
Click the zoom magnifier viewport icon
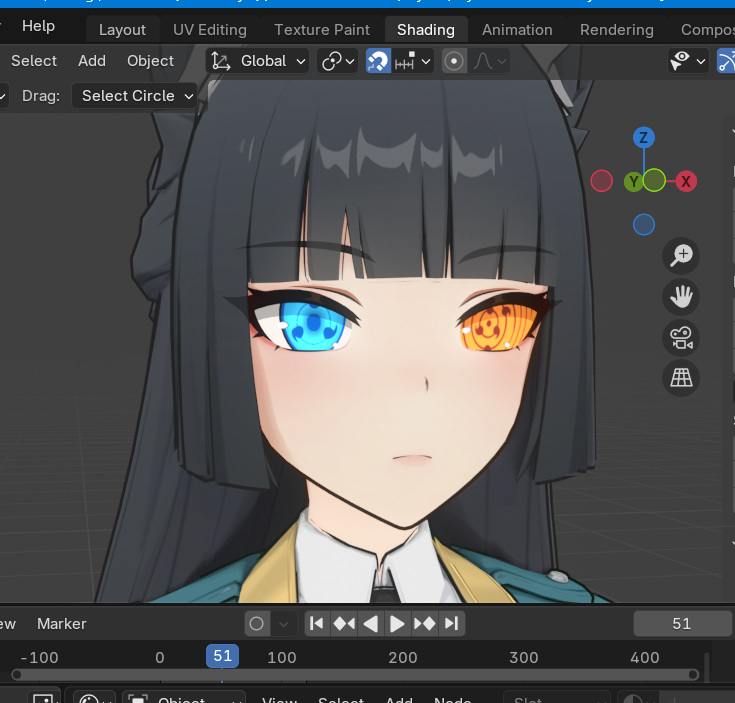click(x=681, y=256)
